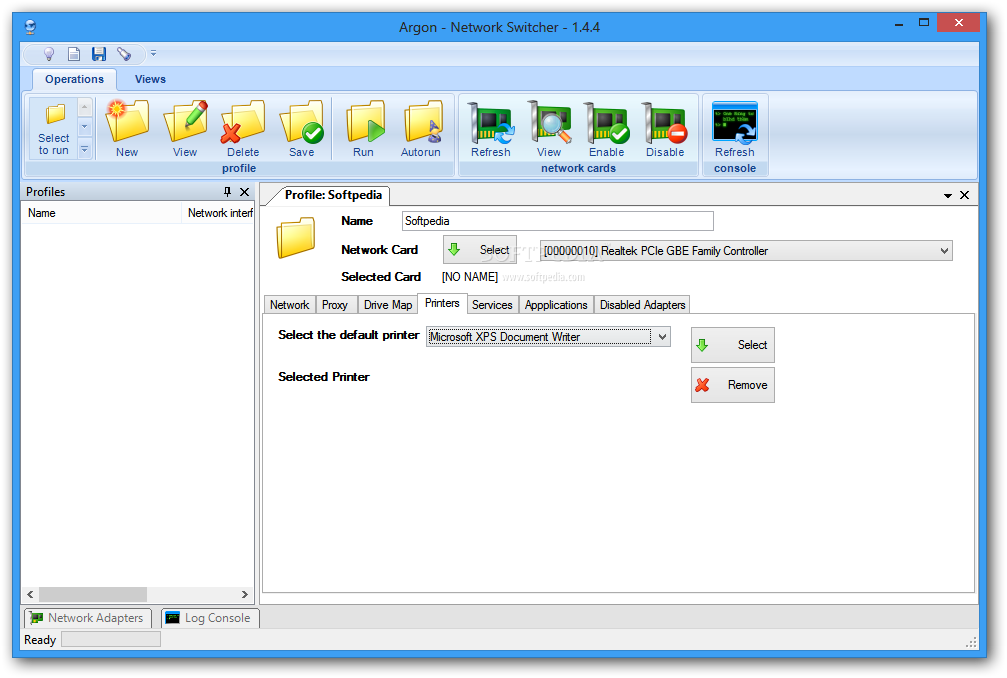The width and height of the screenshot is (1007, 678).
Task: Open the Services tab
Action: [x=492, y=305]
